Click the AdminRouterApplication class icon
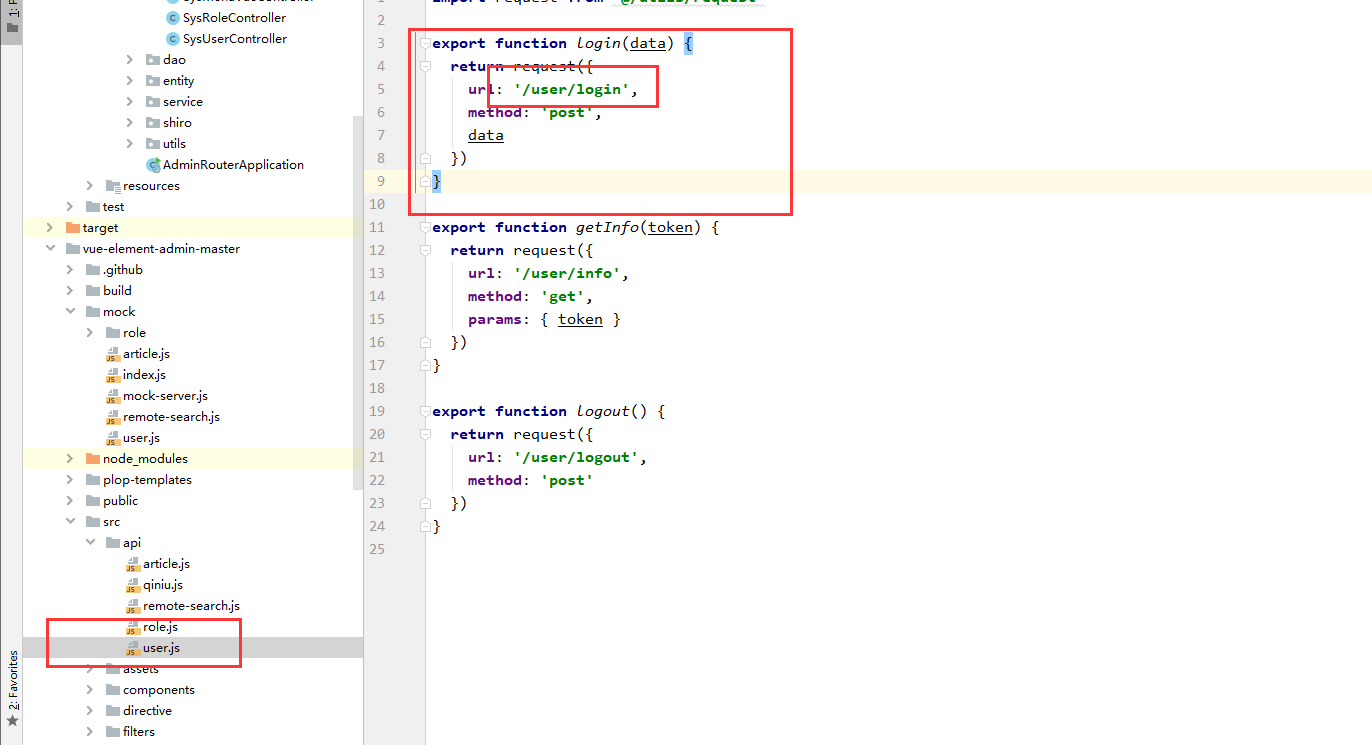The width and height of the screenshot is (1372, 745). coord(153,165)
